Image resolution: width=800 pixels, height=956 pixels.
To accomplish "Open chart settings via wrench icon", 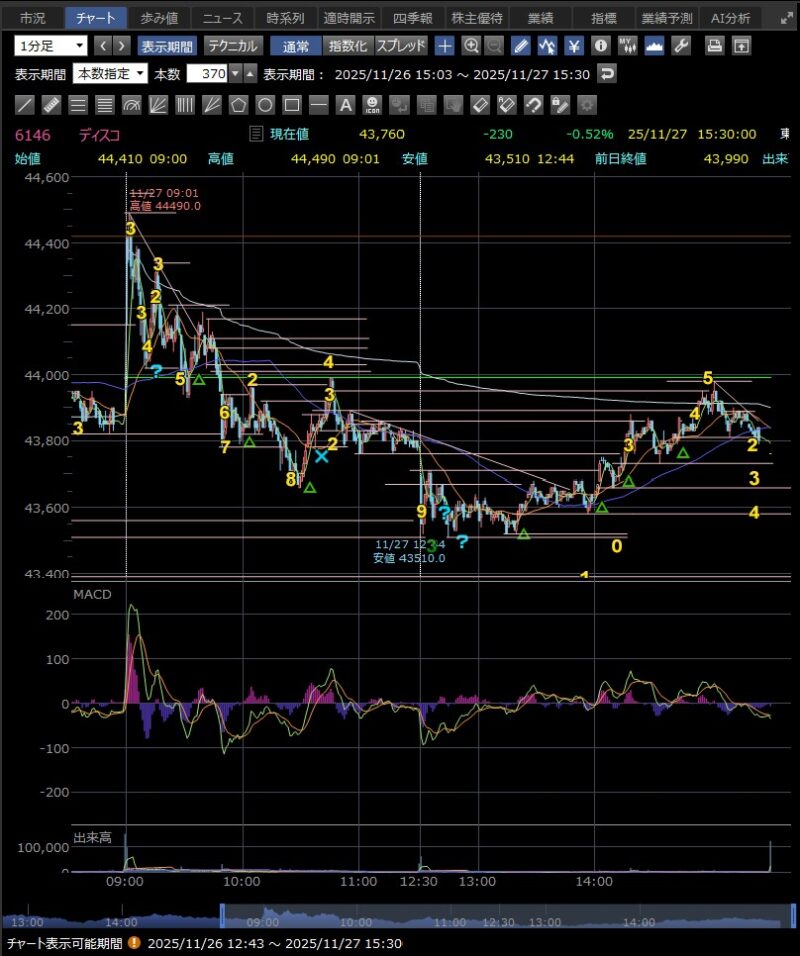I will click(681, 46).
